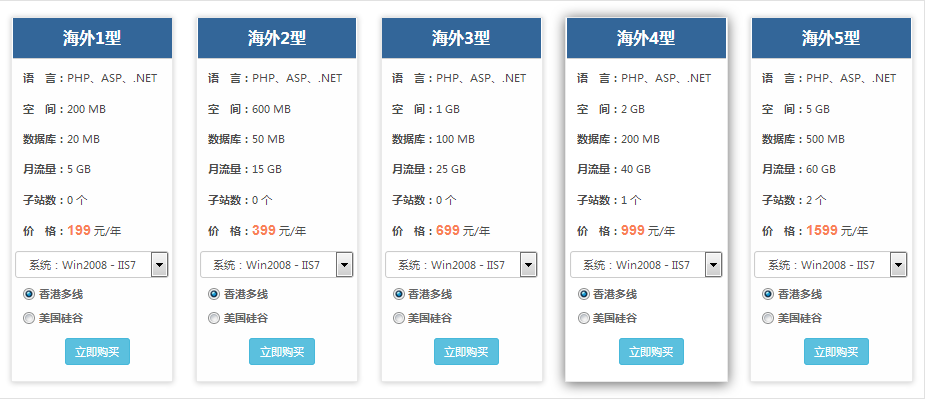927x400 pixels.
Task: Click 立即购买 button for 海外3型
Action: tap(466, 352)
